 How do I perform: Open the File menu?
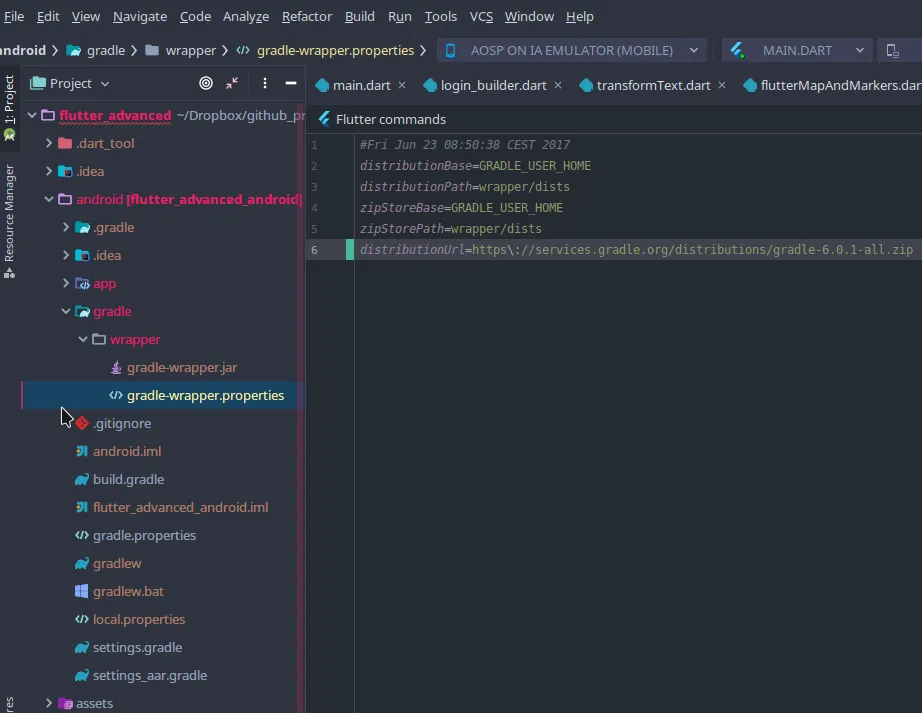(x=14, y=16)
